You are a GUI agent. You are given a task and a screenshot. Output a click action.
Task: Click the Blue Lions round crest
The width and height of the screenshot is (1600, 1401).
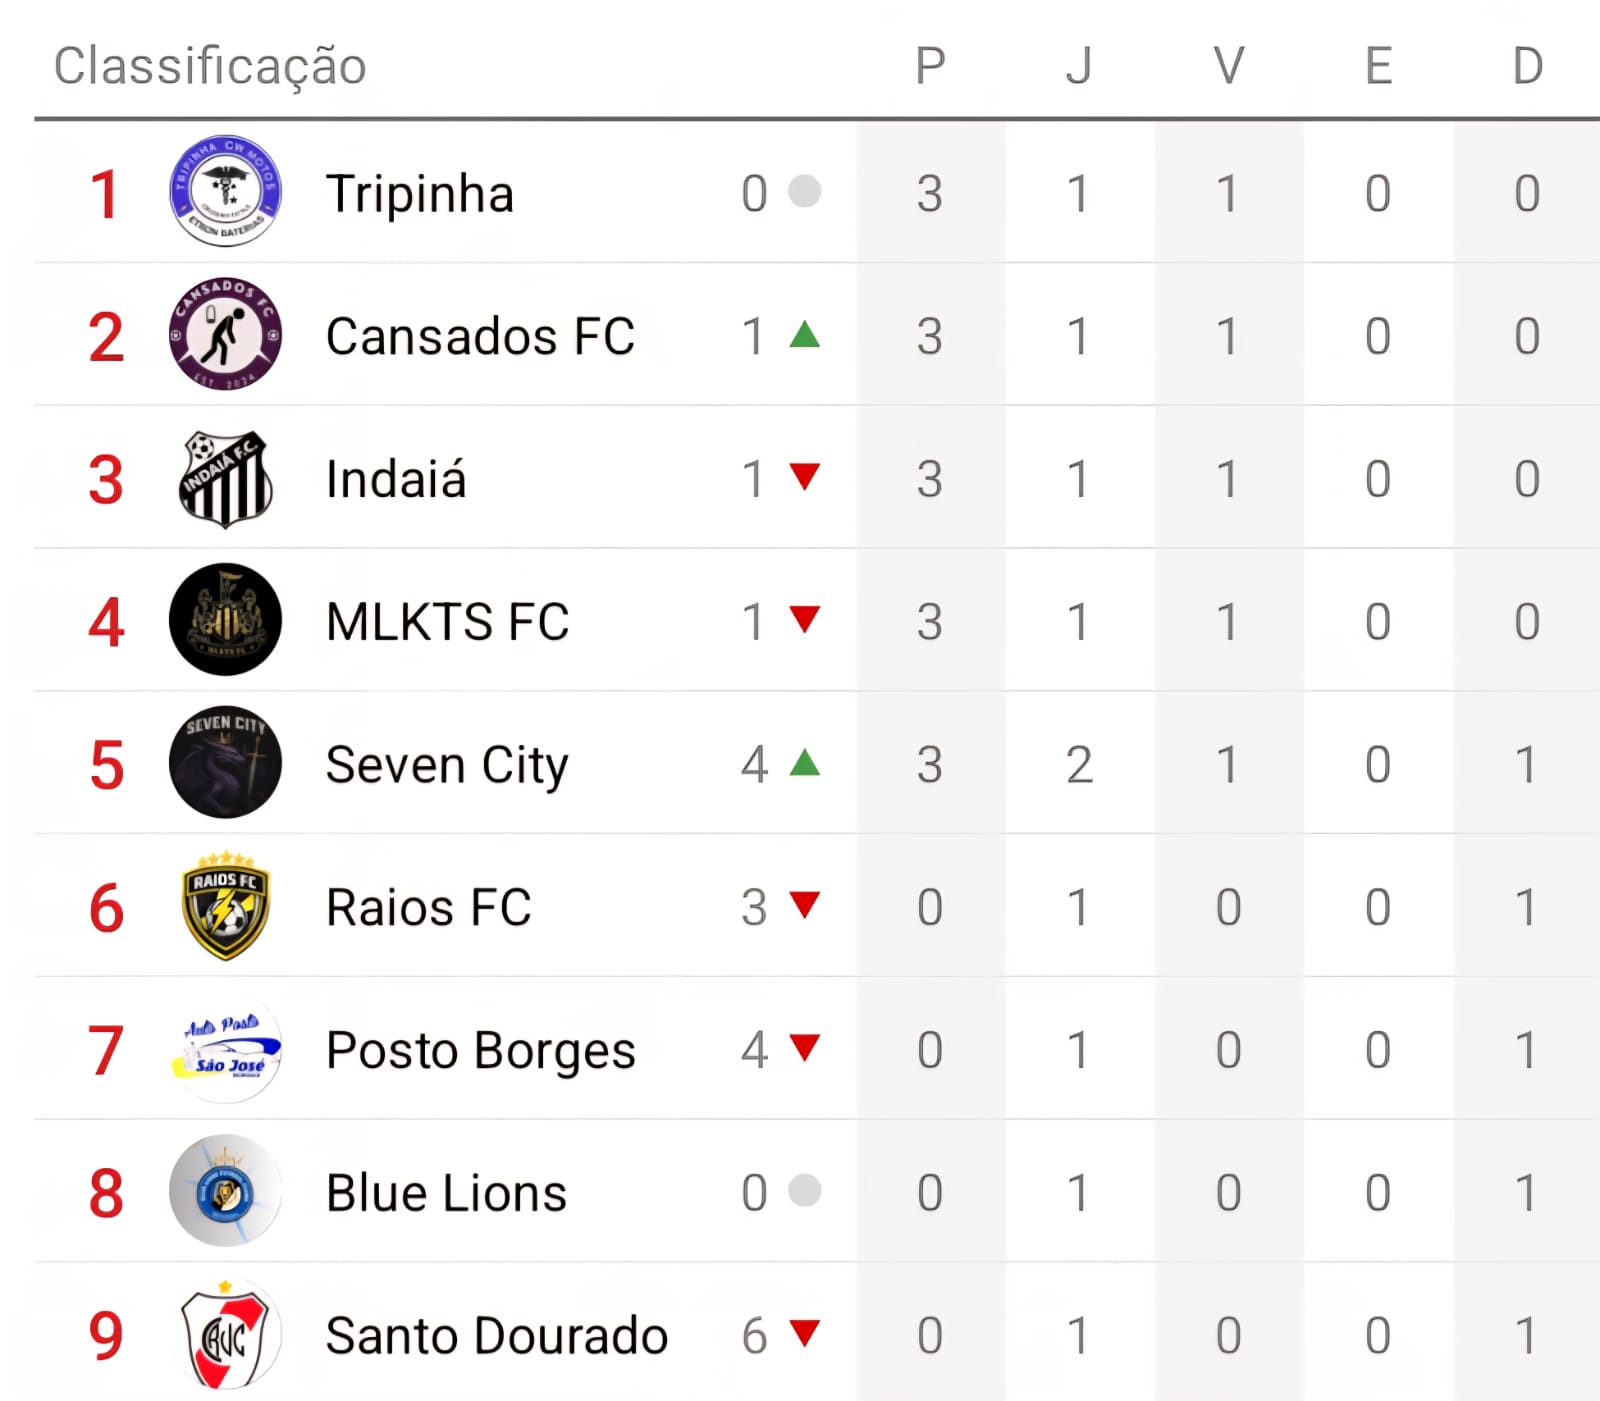click(x=225, y=1191)
